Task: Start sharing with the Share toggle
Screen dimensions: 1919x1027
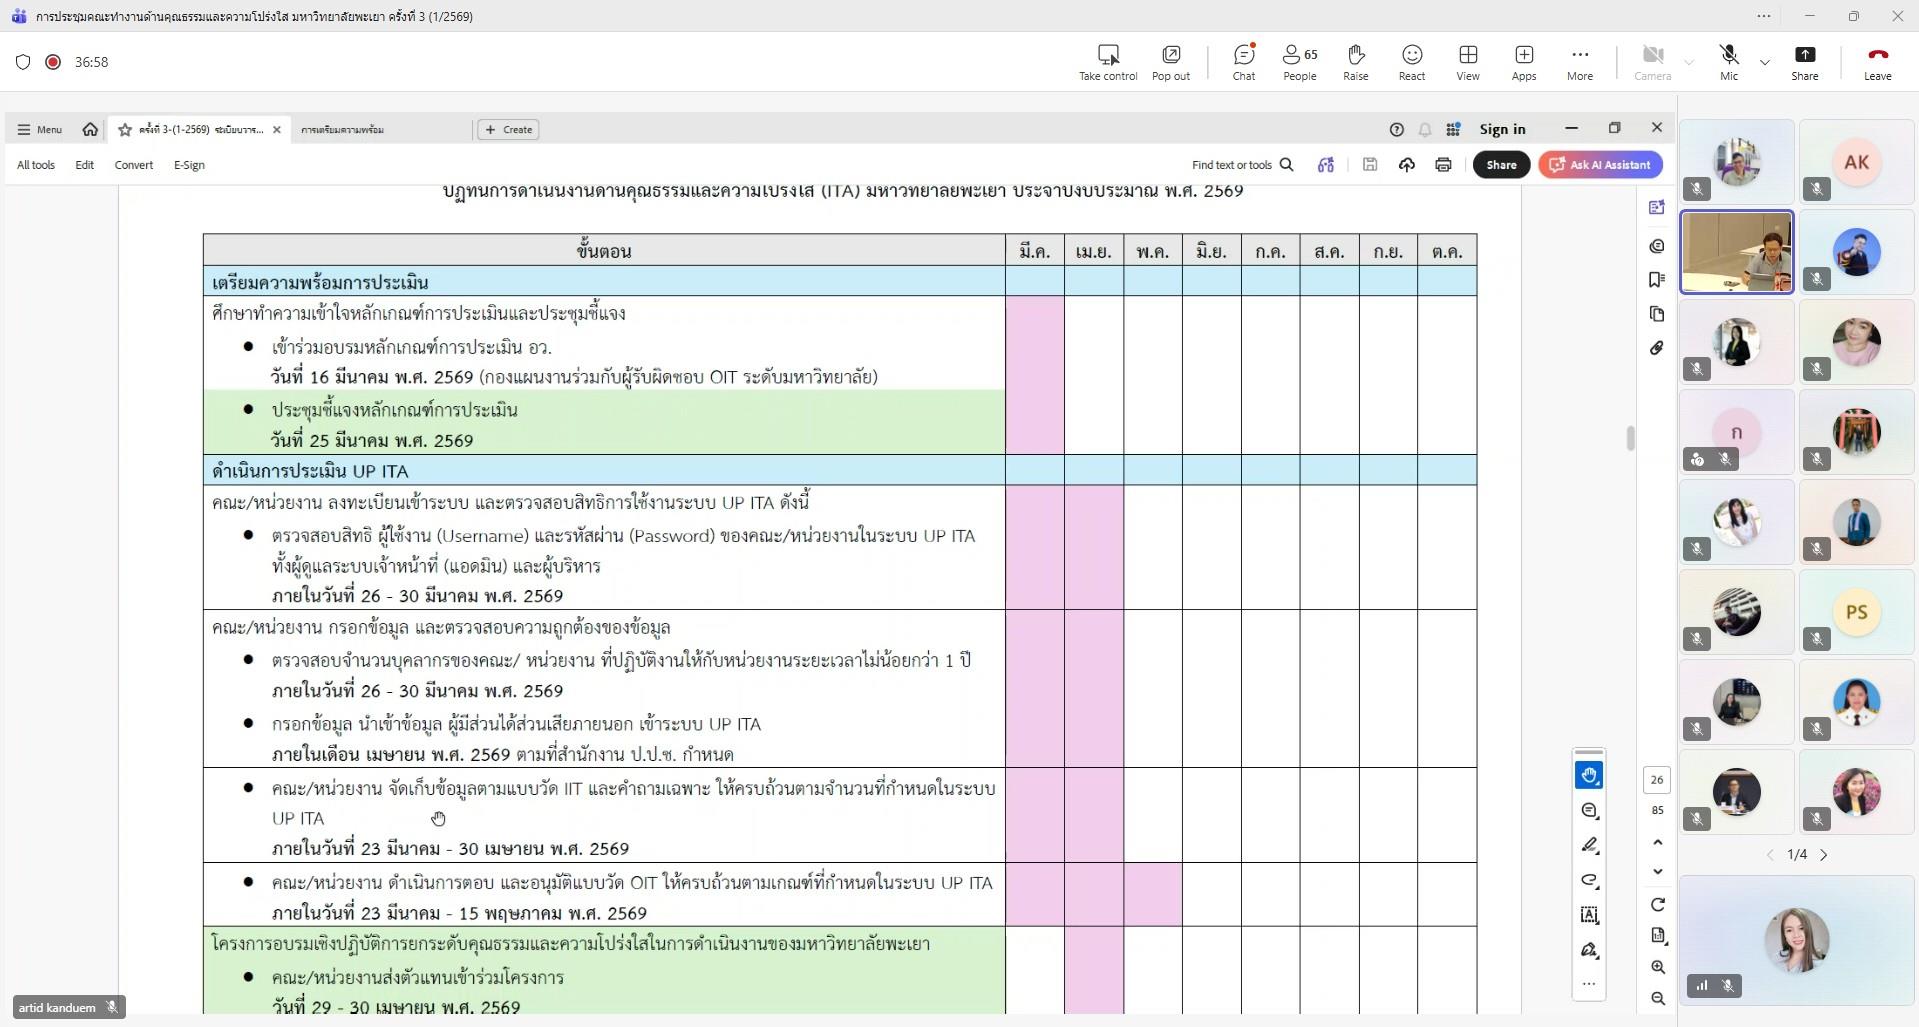Action: click(1804, 62)
